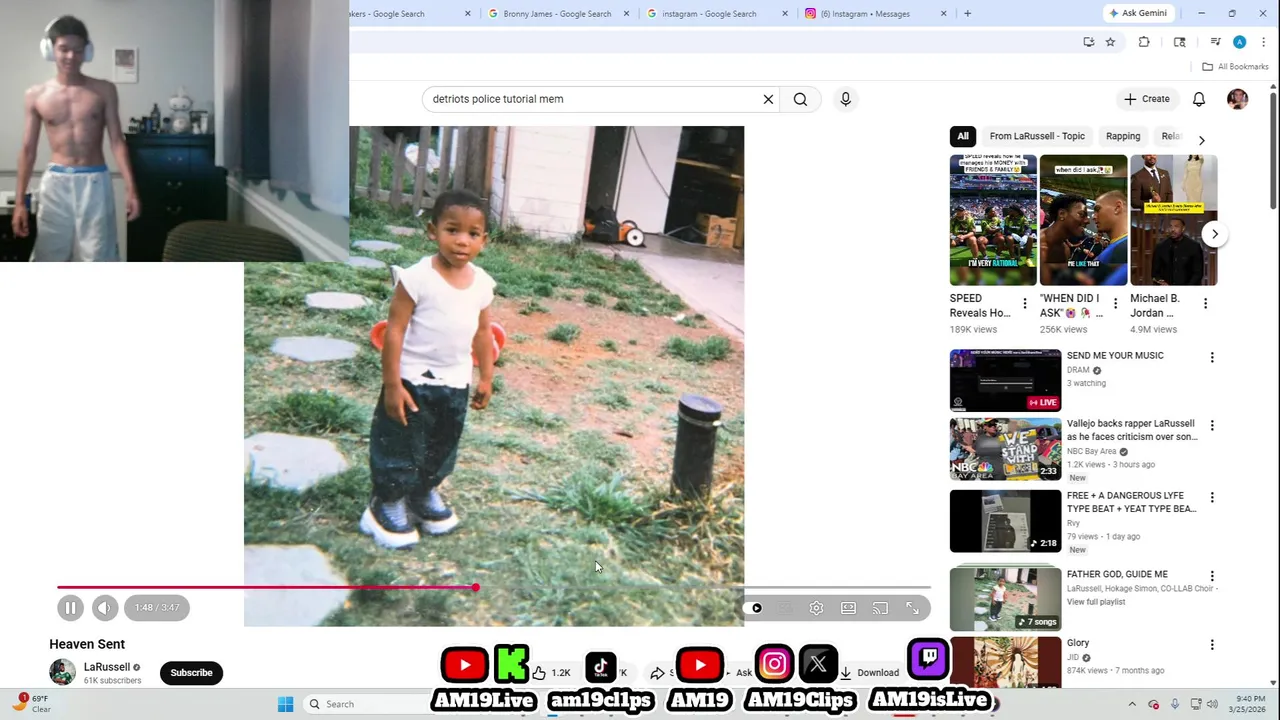Like the video with the thumbs up
The image size is (1280, 720).
(539, 673)
